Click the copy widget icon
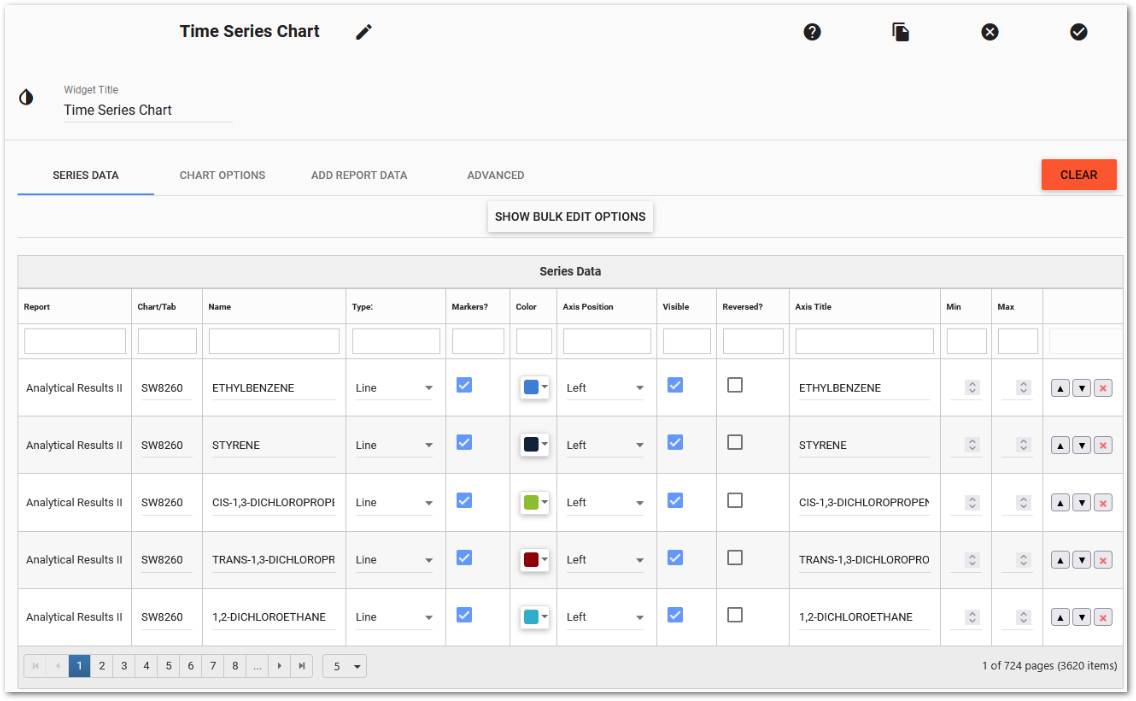1136x701 pixels. (x=901, y=32)
